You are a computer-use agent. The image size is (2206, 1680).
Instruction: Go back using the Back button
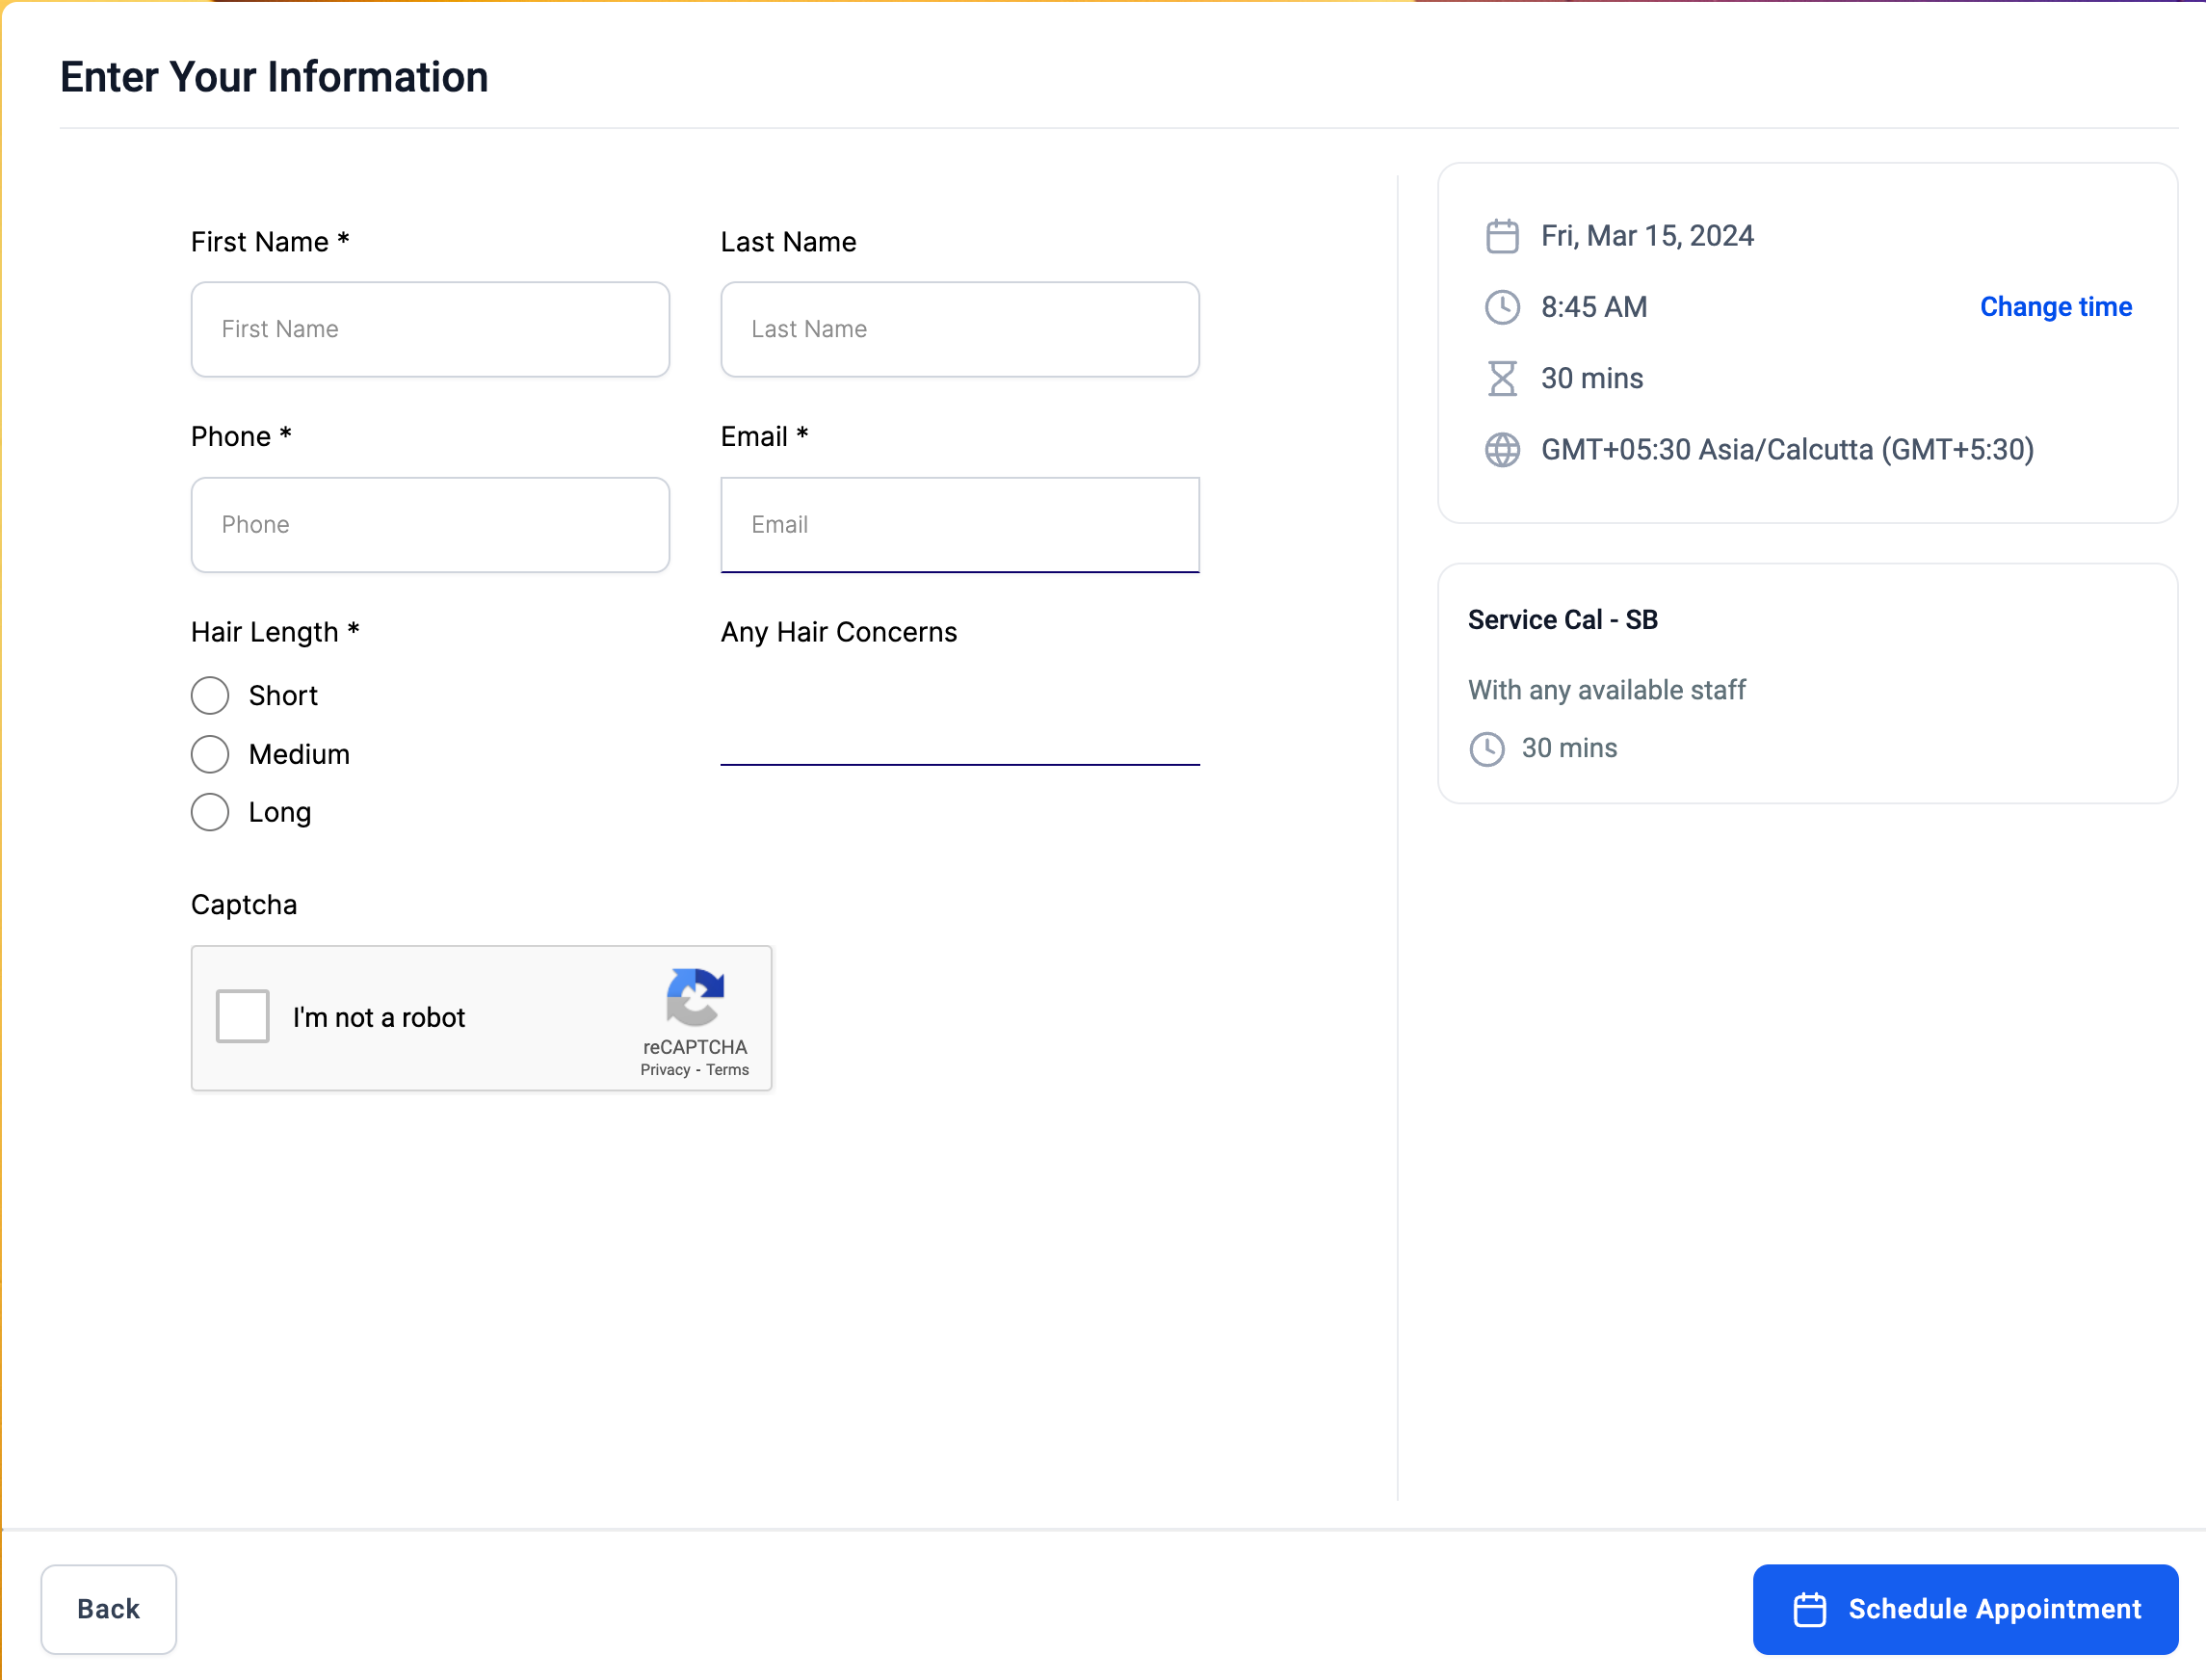pyautogui.click(x=108, y=1609)
